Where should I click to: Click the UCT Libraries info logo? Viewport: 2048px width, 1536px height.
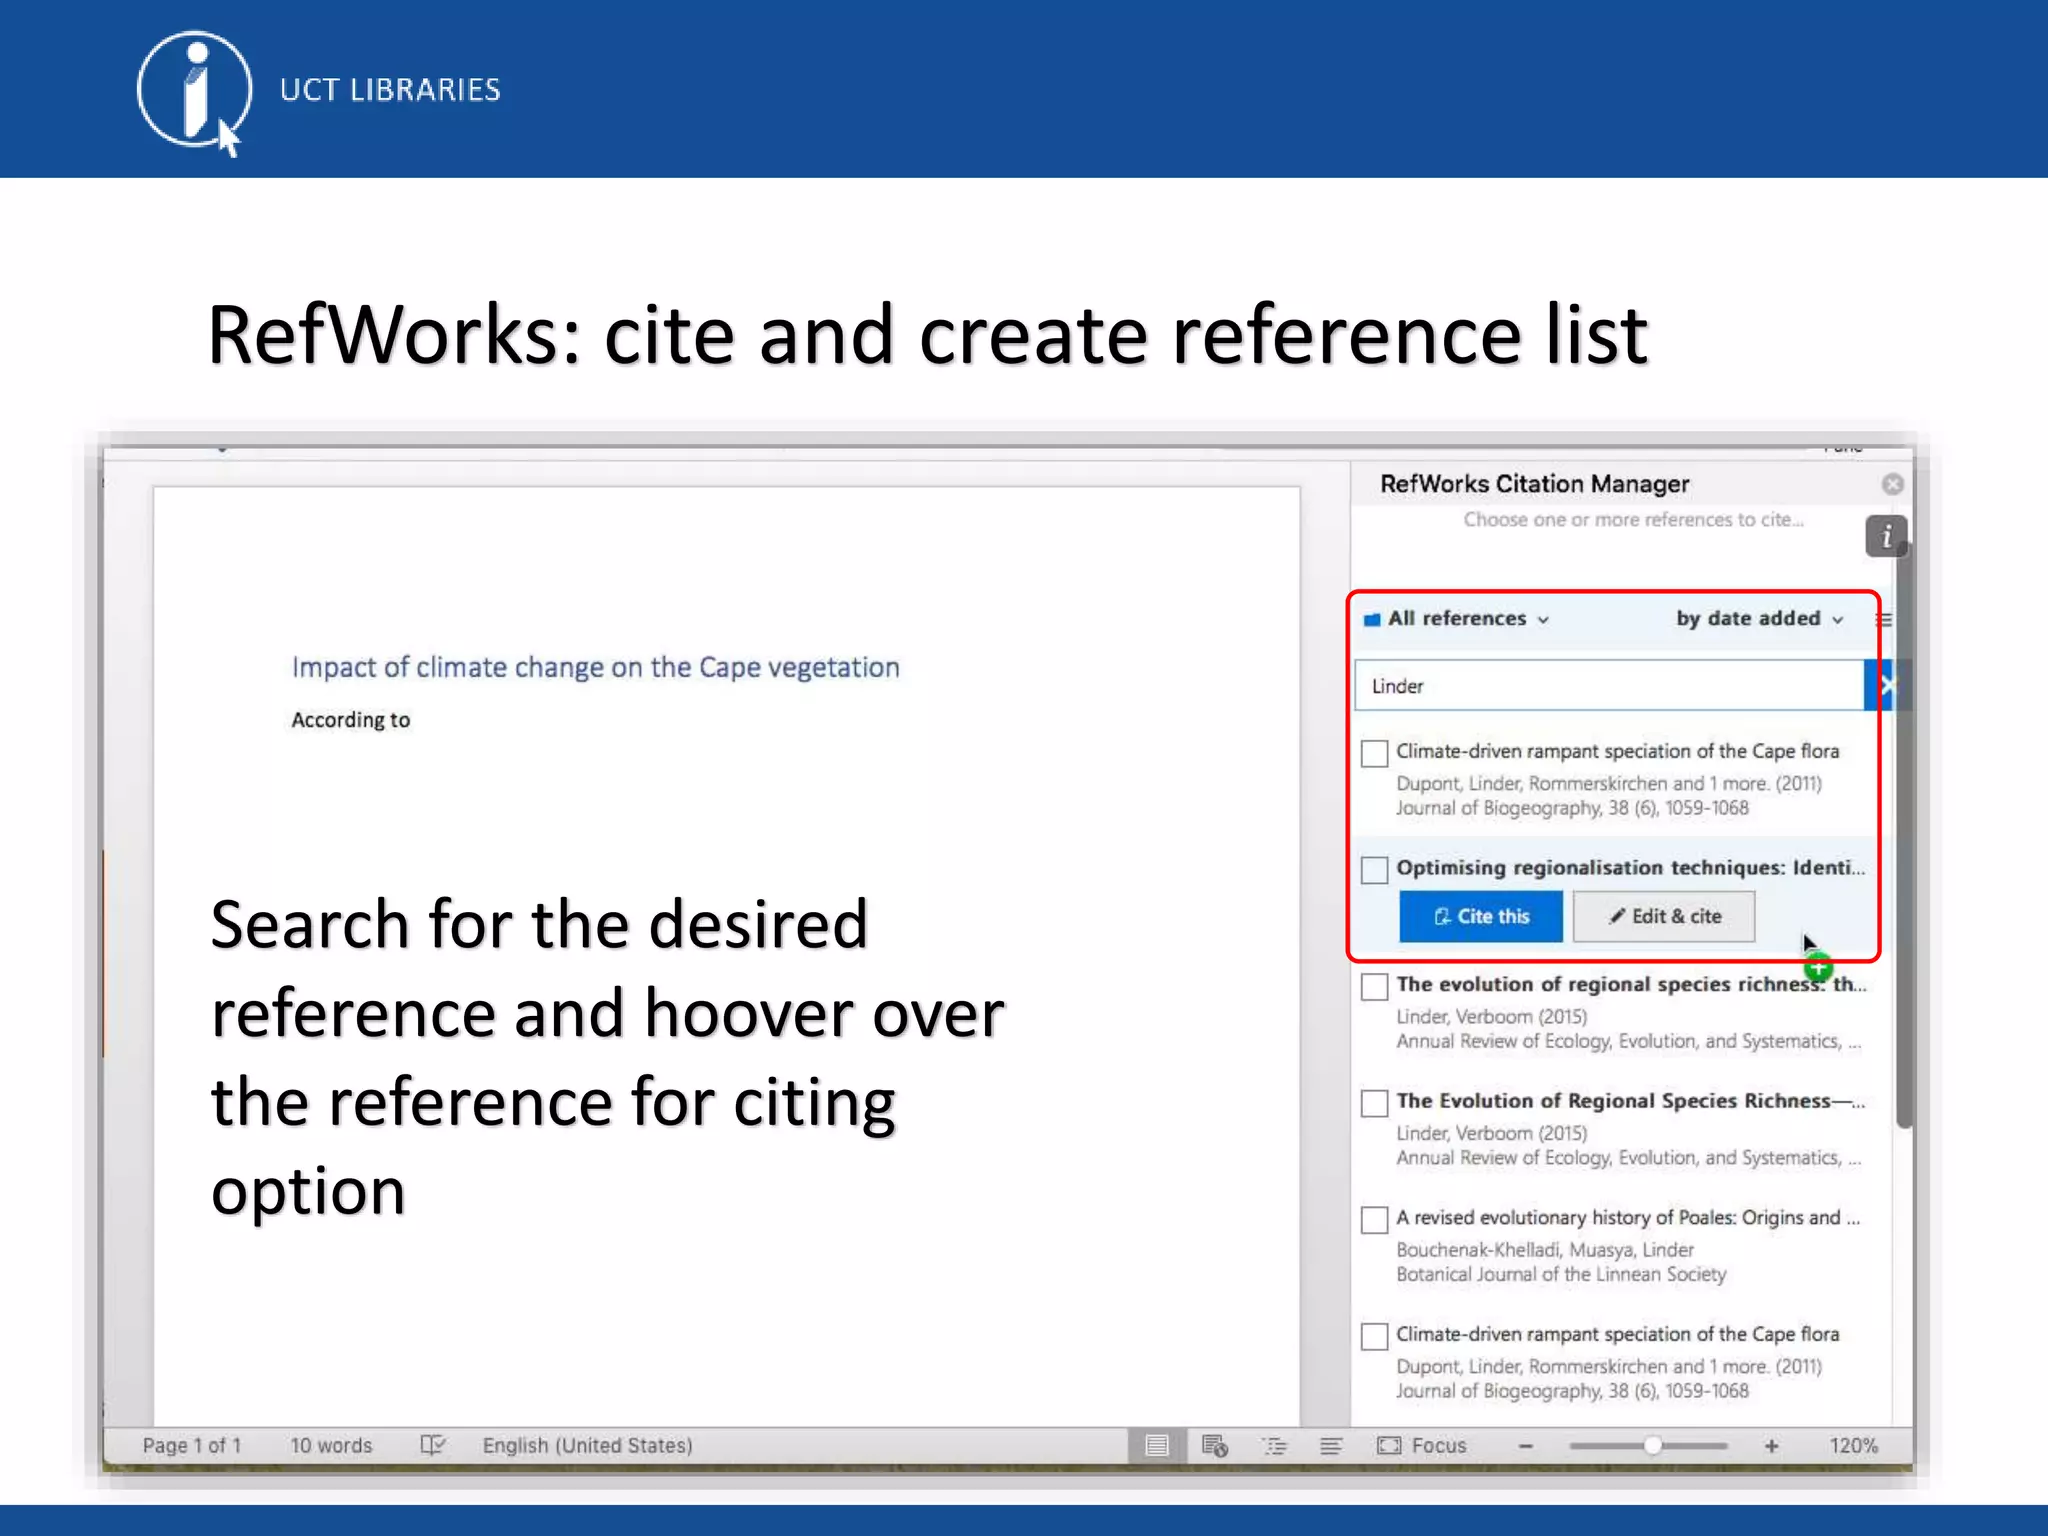193,92
